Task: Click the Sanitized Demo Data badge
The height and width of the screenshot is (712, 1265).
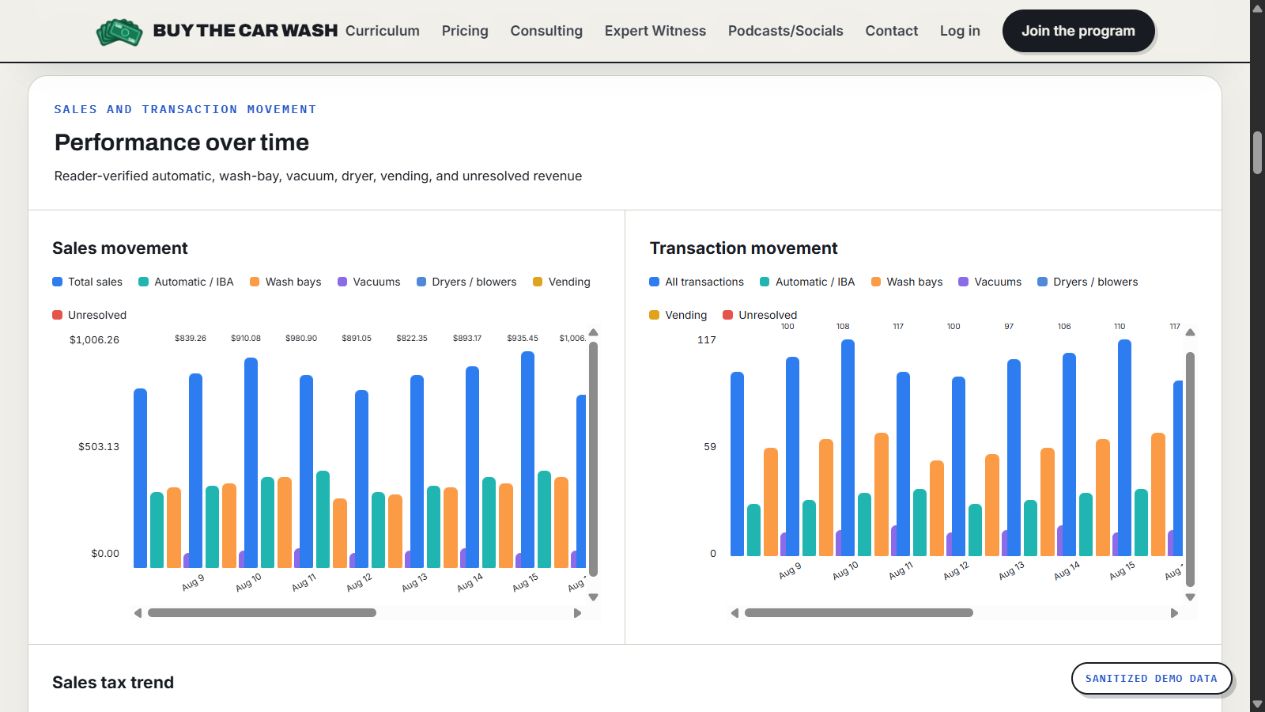Action: point(1151,678)
